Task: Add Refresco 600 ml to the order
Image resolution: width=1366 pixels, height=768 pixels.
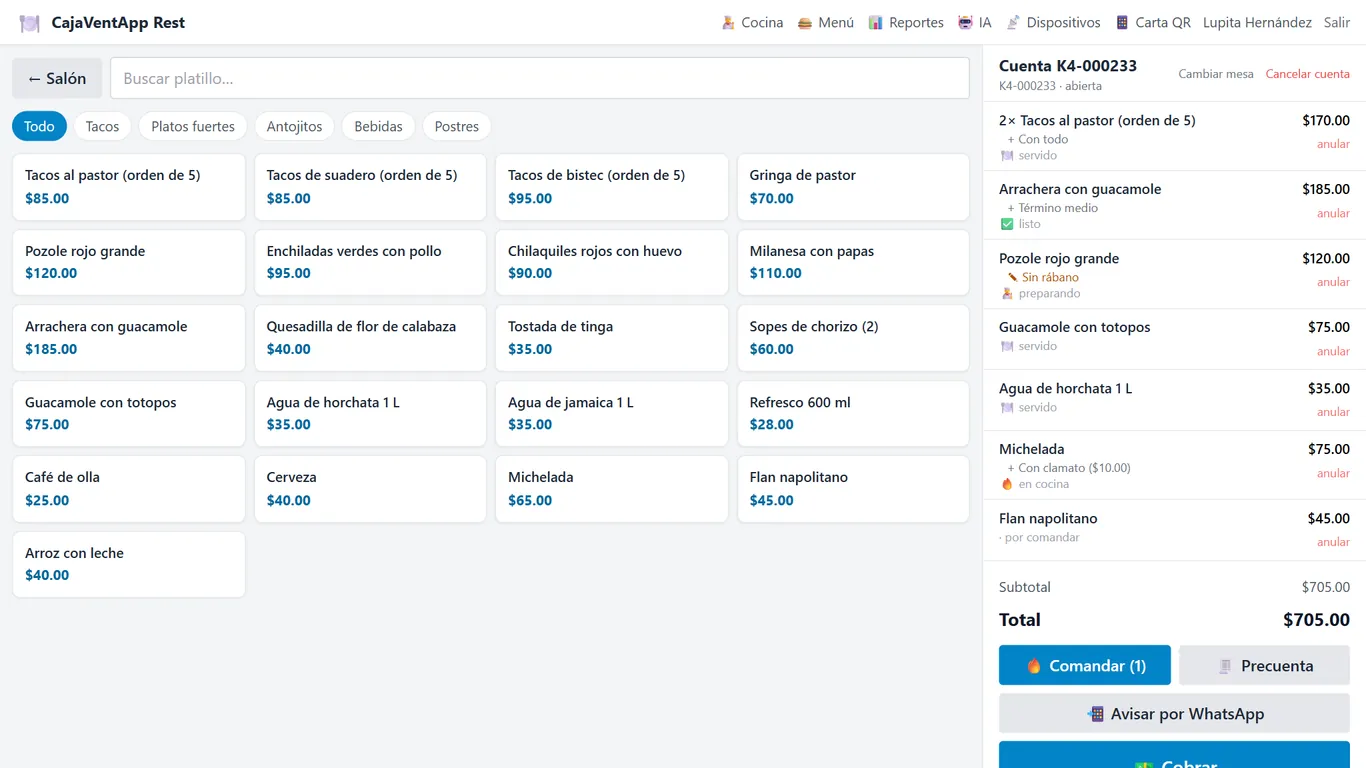Action: (x=853, y=414)
